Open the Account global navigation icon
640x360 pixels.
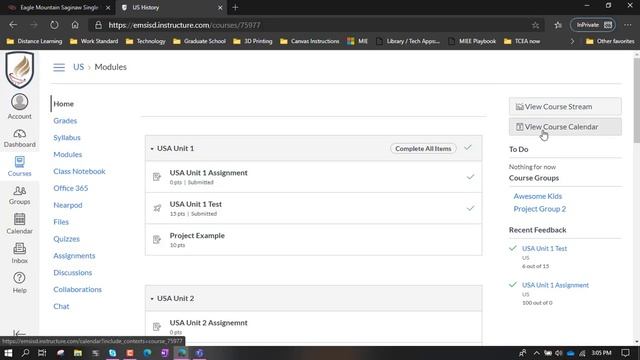pyautogui.click(x=19, y=106)
